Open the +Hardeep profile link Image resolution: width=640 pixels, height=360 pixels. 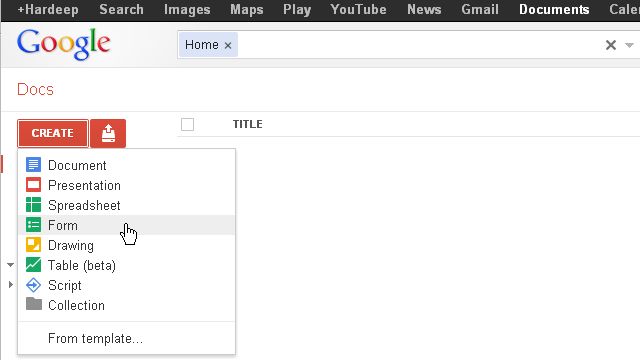(x=48, y=9)
